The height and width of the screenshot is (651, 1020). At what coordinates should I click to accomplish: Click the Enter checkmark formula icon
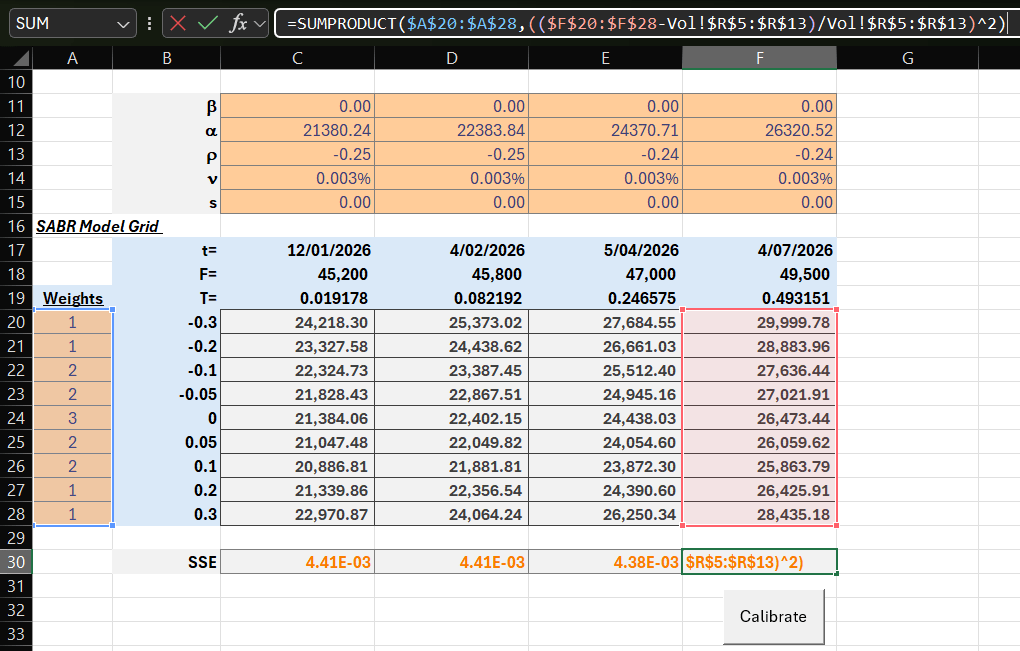208,23
